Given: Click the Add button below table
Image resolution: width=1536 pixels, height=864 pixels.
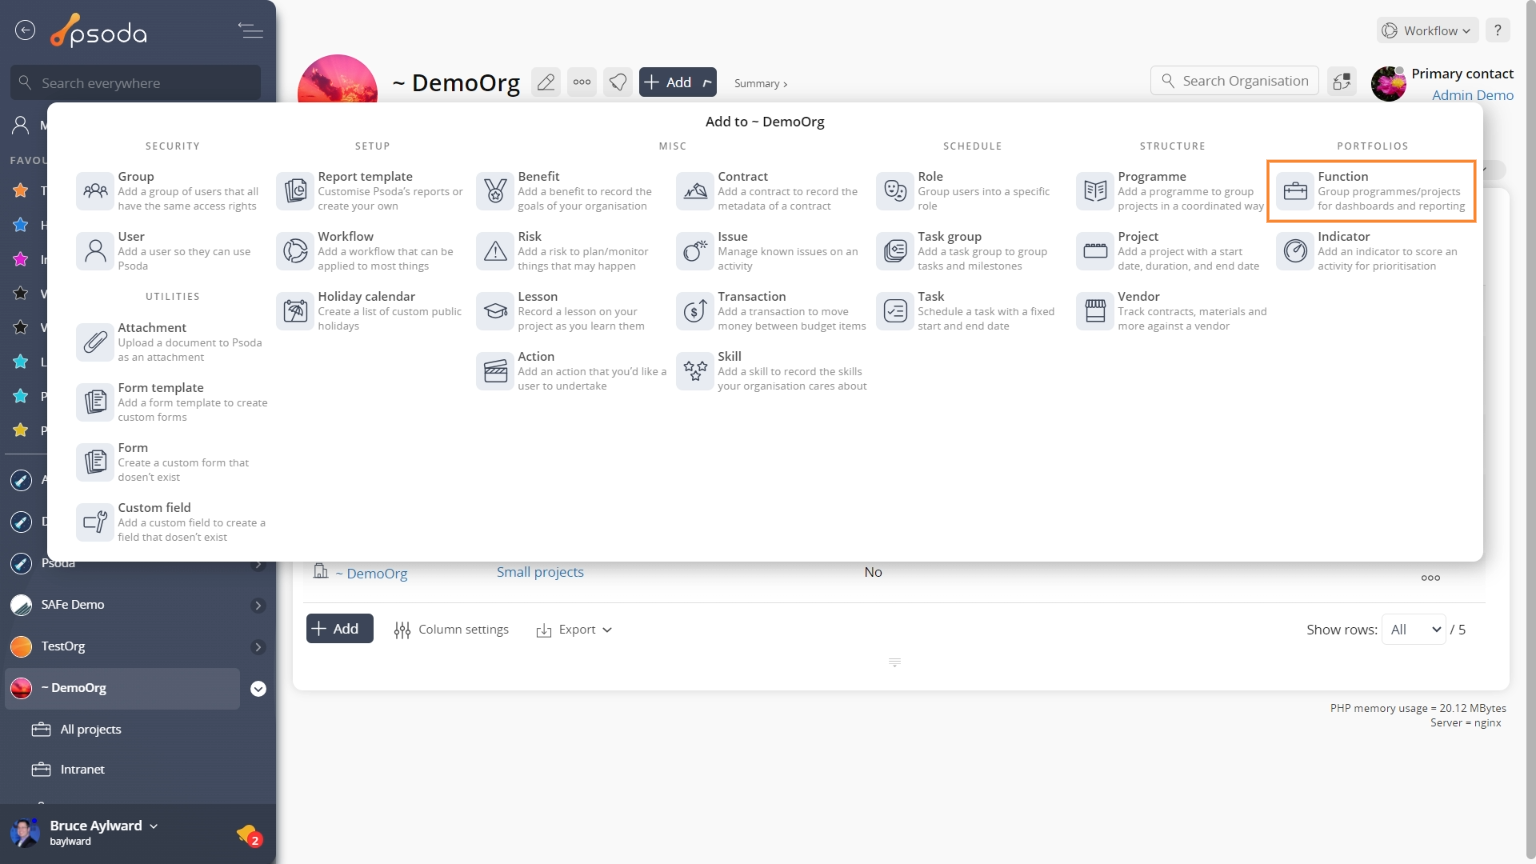Looking at the screenshot, I should [x=340, y=628].
